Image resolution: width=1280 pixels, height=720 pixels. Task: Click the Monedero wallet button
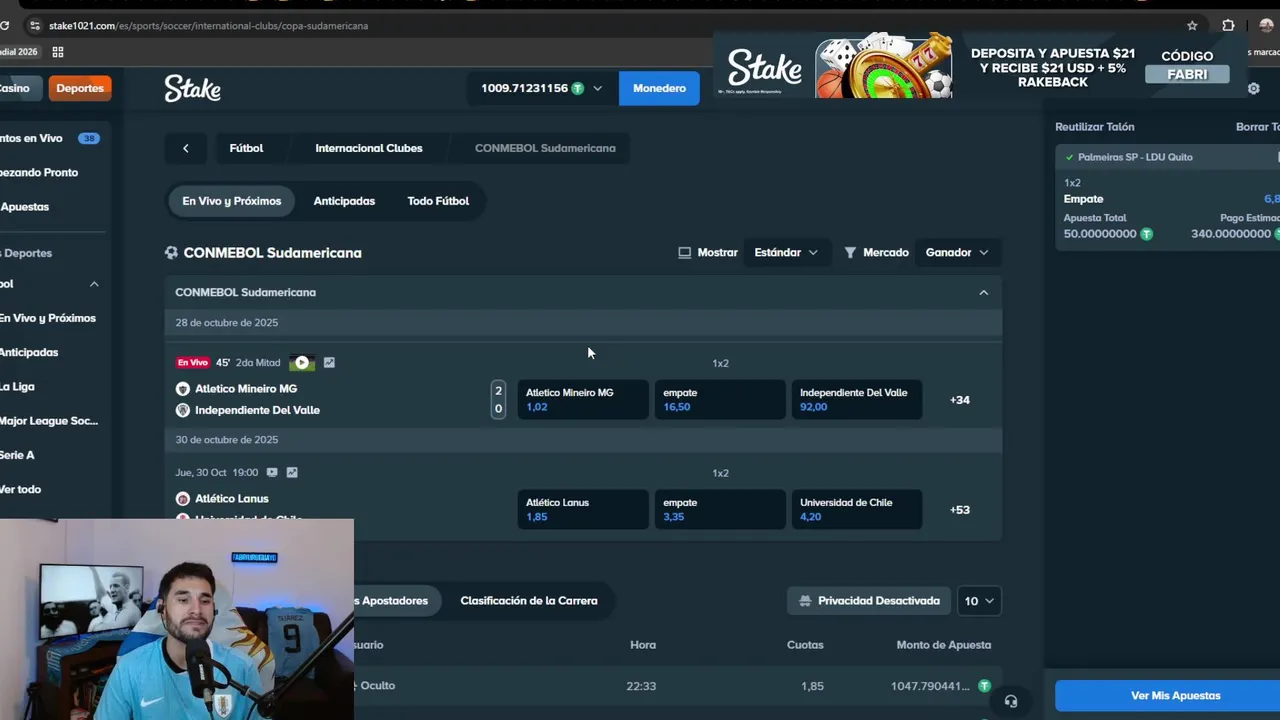click(x=659, y=88)
